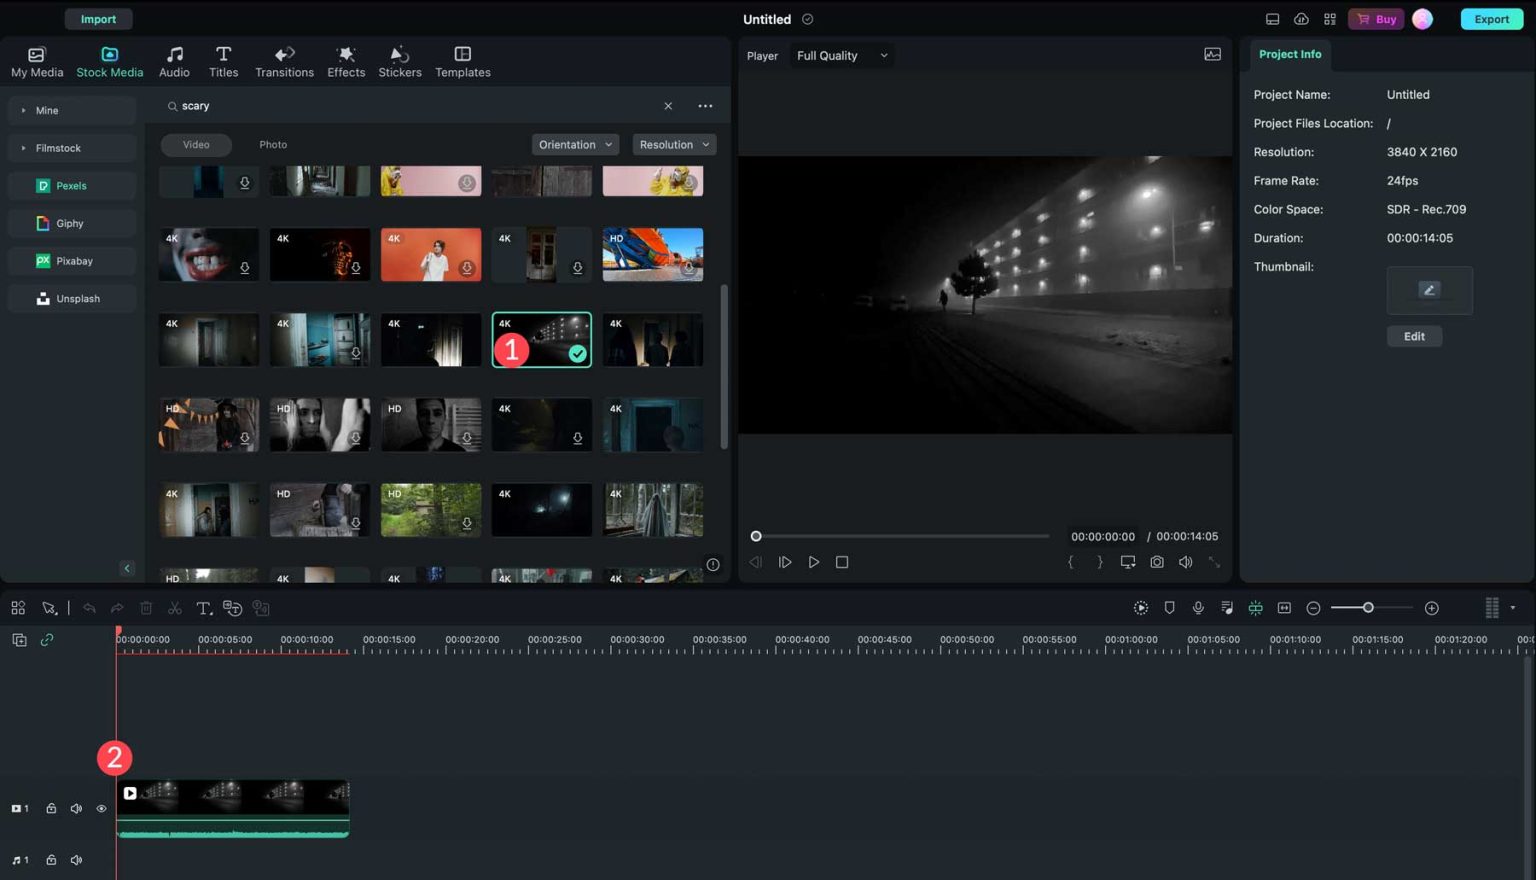Mute the audio track speaker icon

click(76, 859)
